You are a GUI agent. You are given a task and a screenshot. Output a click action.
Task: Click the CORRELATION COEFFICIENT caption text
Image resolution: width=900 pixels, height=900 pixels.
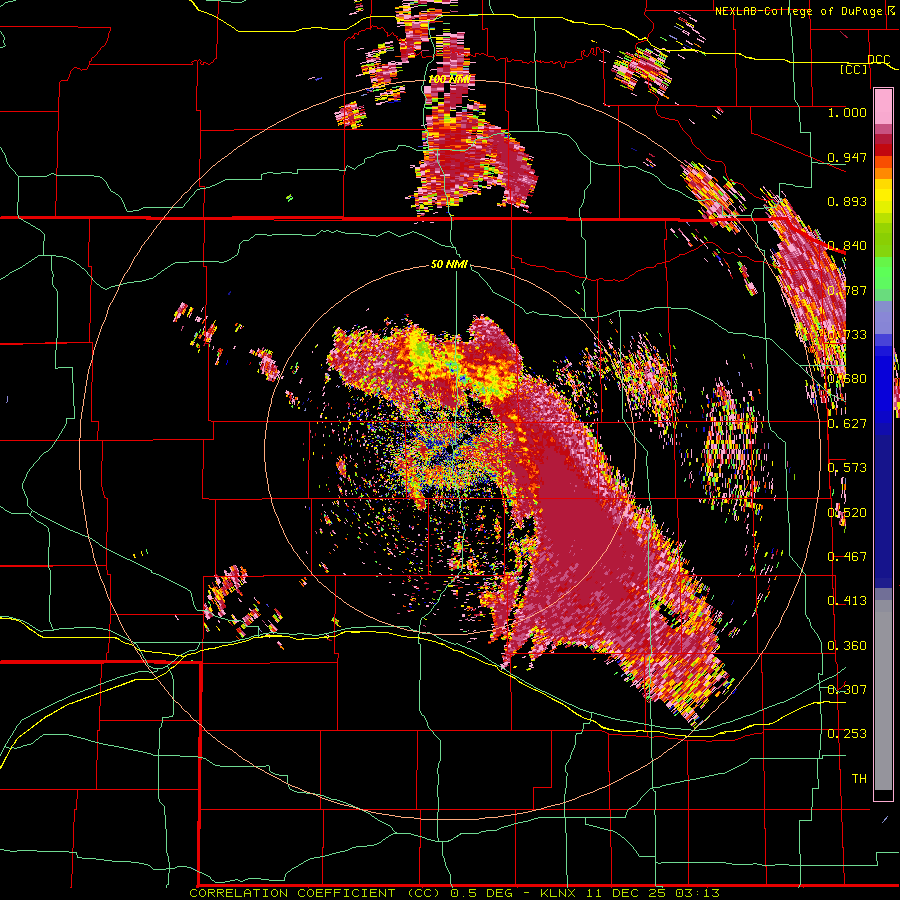tap(292, 893)
